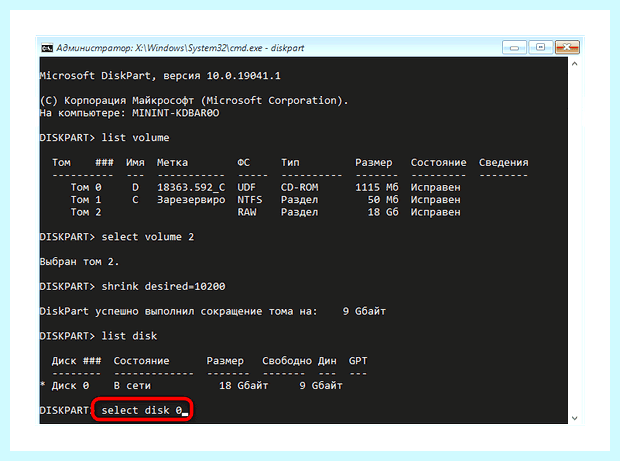Click the '18 Гб' size value
The image size is (620, 461).
(x=383, y=212)
